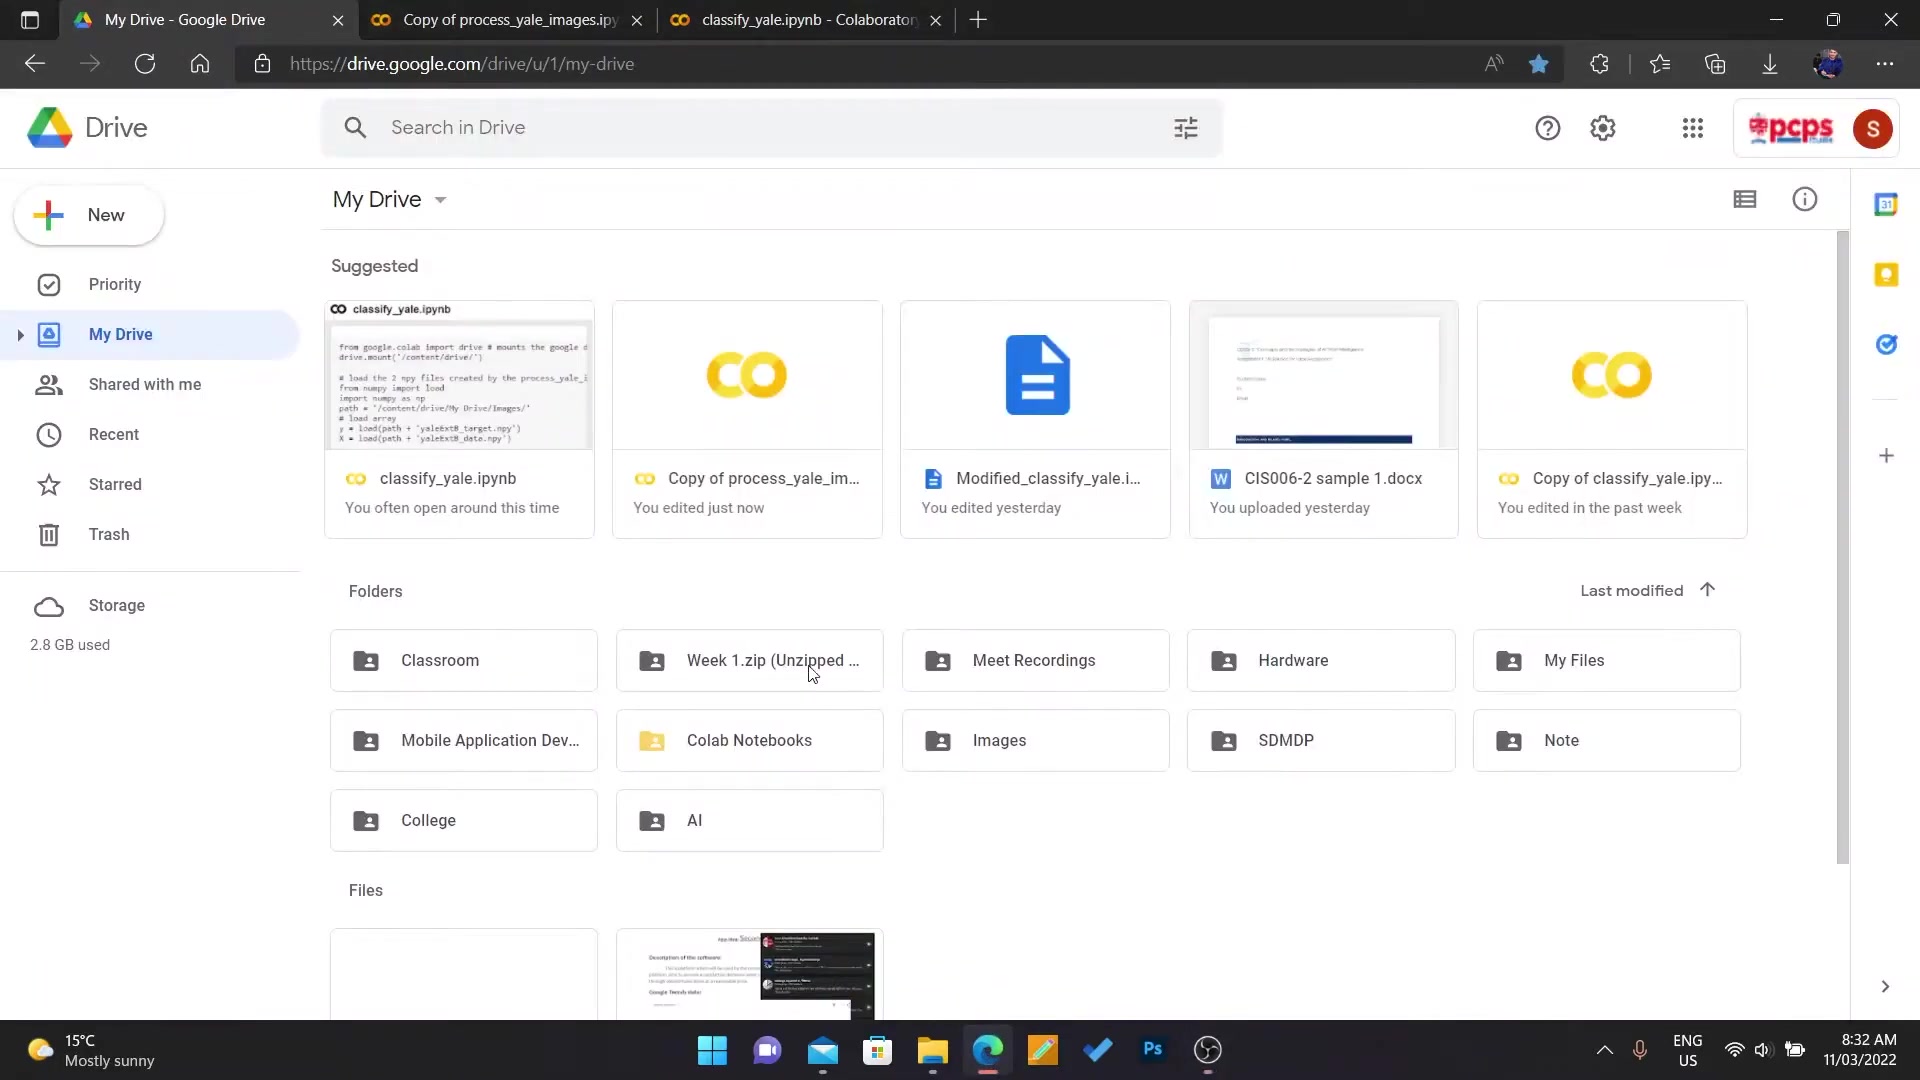Open Week 1.zip (Unzipped) folder

coord(750,661)
